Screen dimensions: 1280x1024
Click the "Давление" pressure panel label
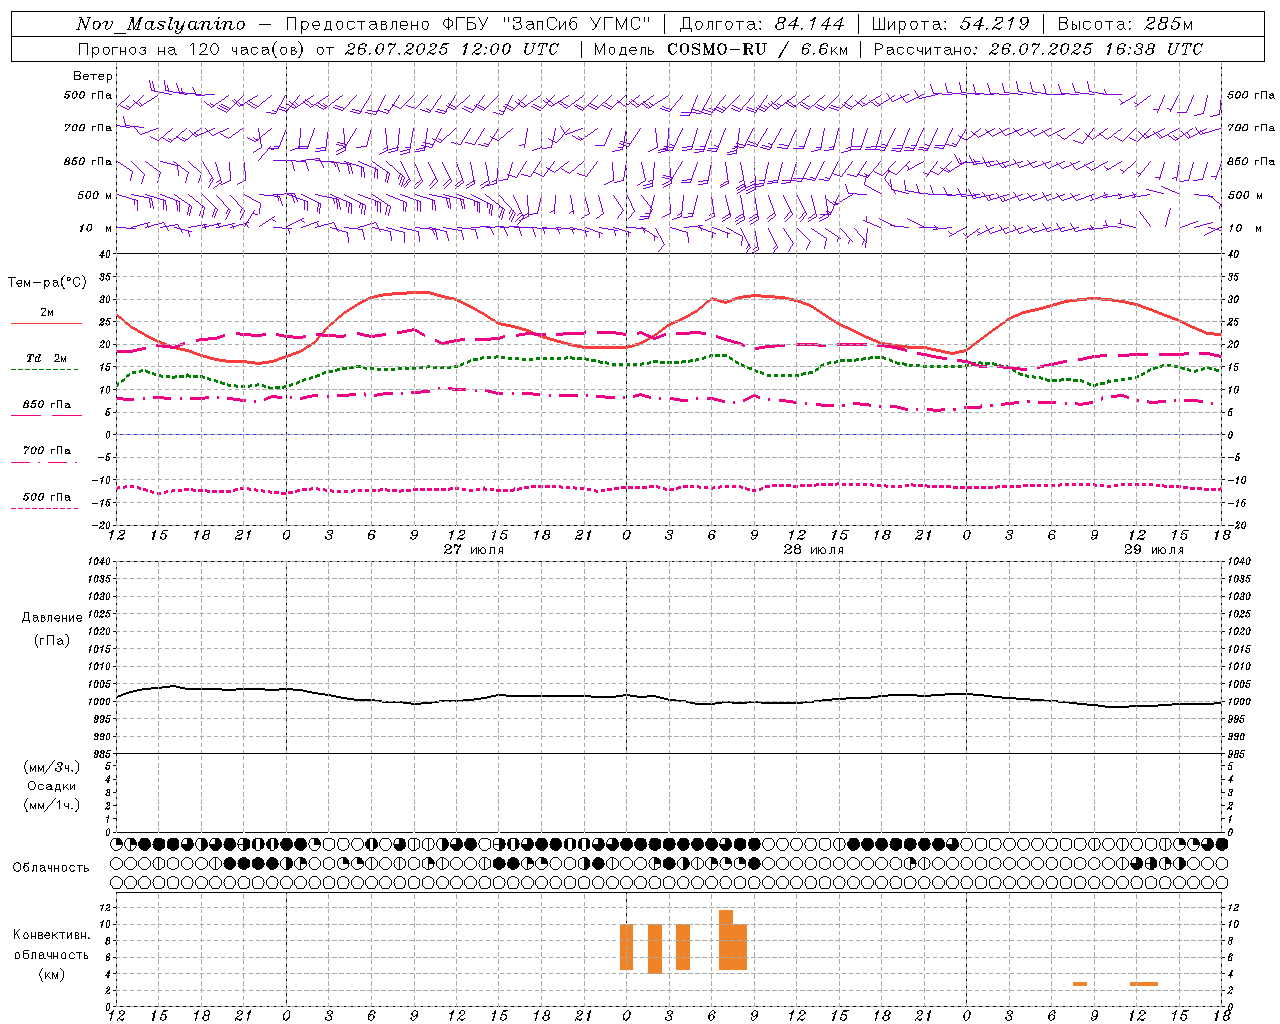point(52,618)
